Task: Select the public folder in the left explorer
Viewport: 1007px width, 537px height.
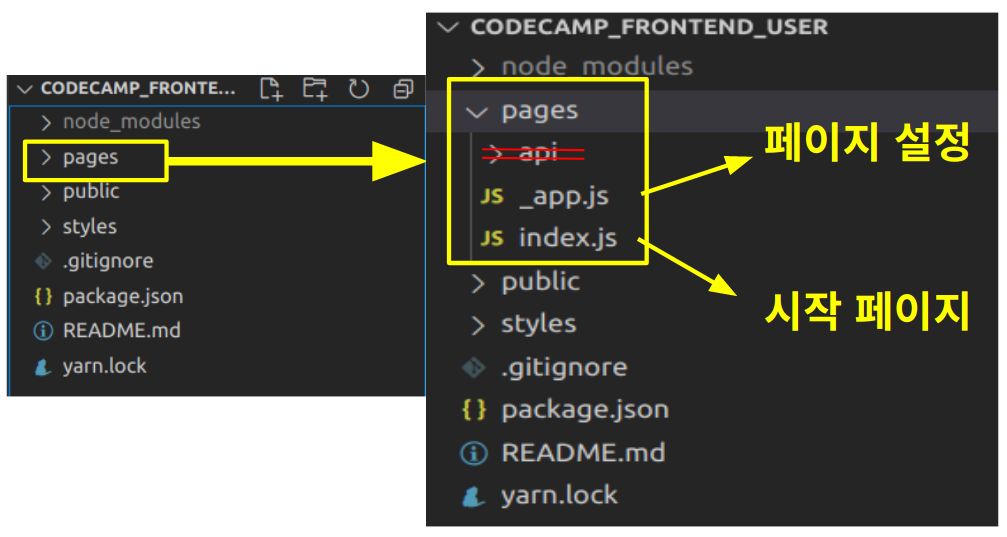Action: (91, 191)
